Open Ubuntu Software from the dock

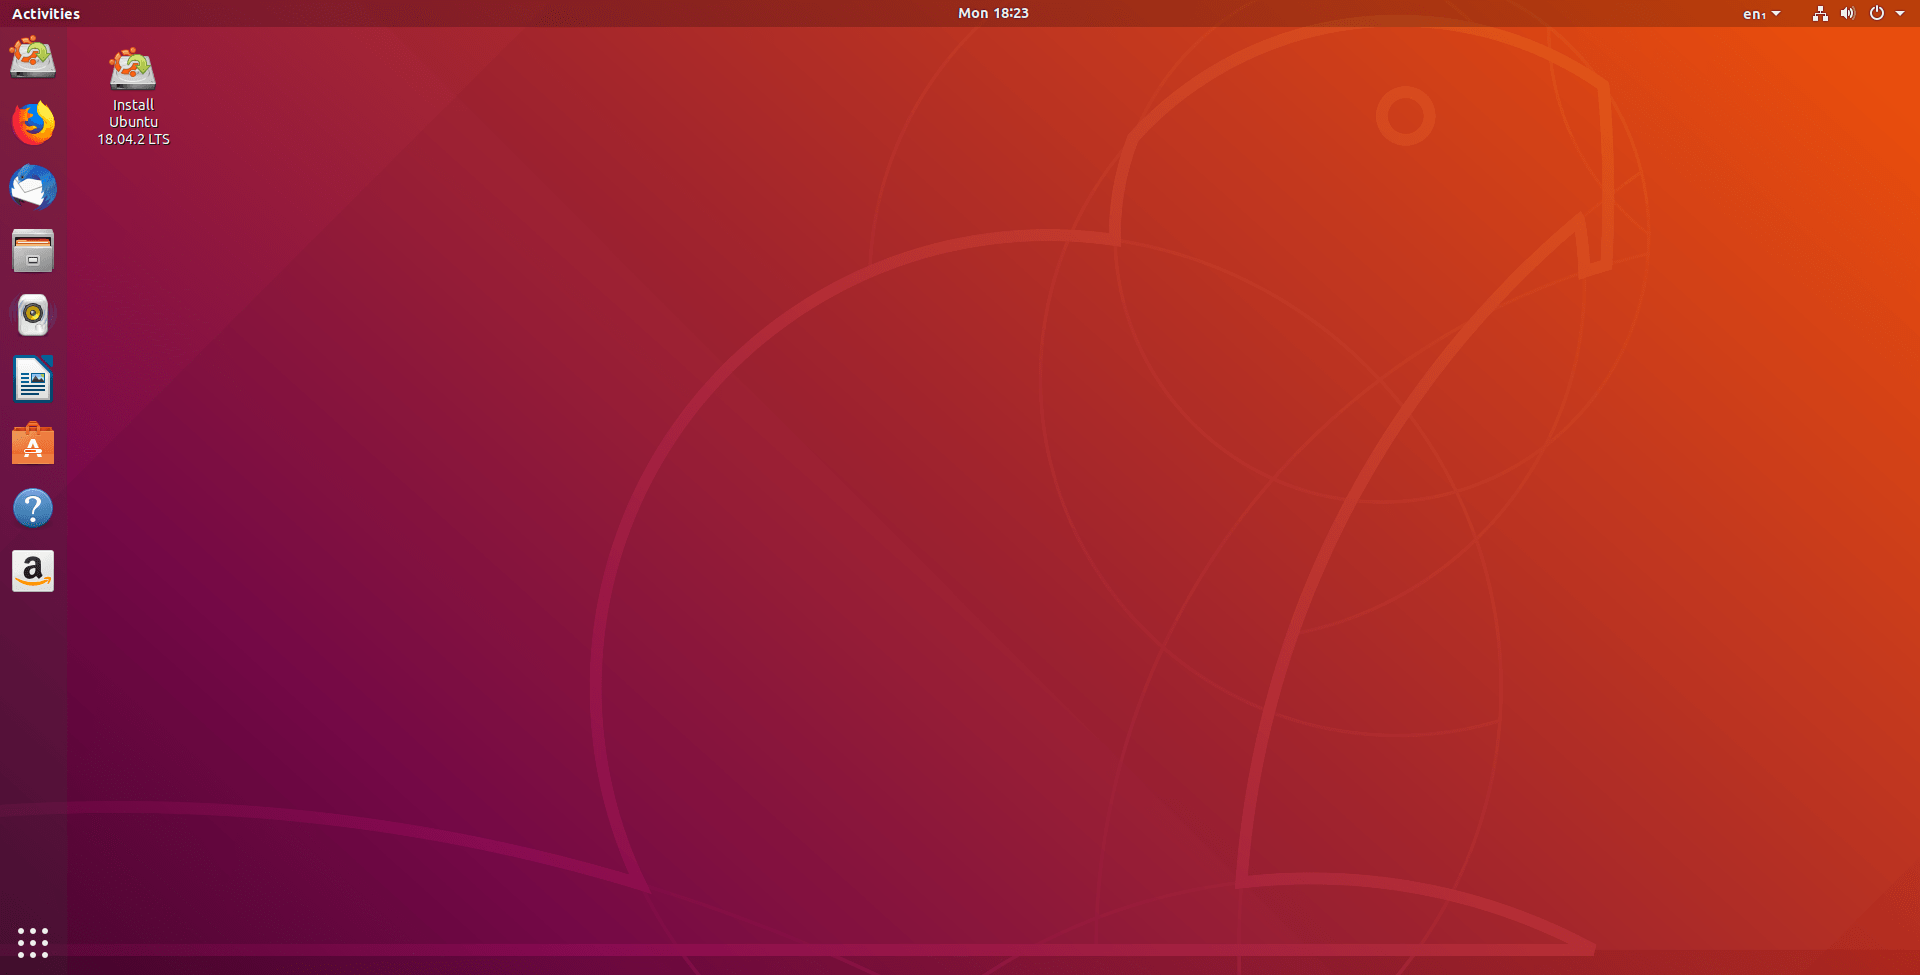tap(33, 443)
